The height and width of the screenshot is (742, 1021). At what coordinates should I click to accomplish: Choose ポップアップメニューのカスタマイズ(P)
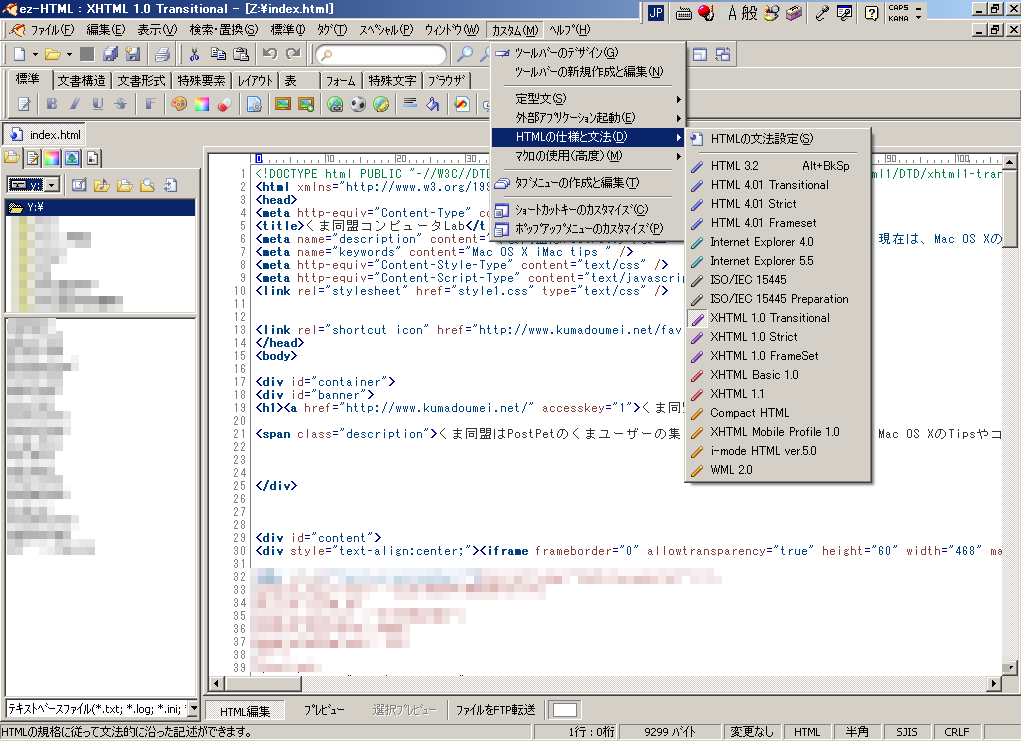[x=589, y=229]
